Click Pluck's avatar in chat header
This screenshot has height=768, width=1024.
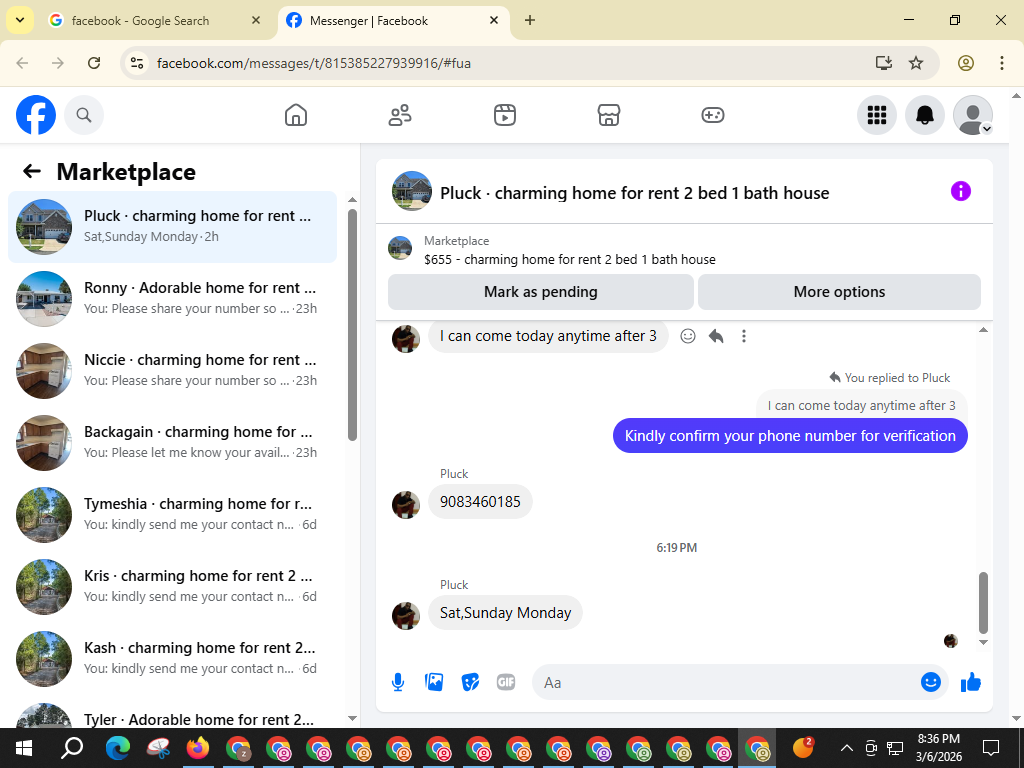pos(411,191)
